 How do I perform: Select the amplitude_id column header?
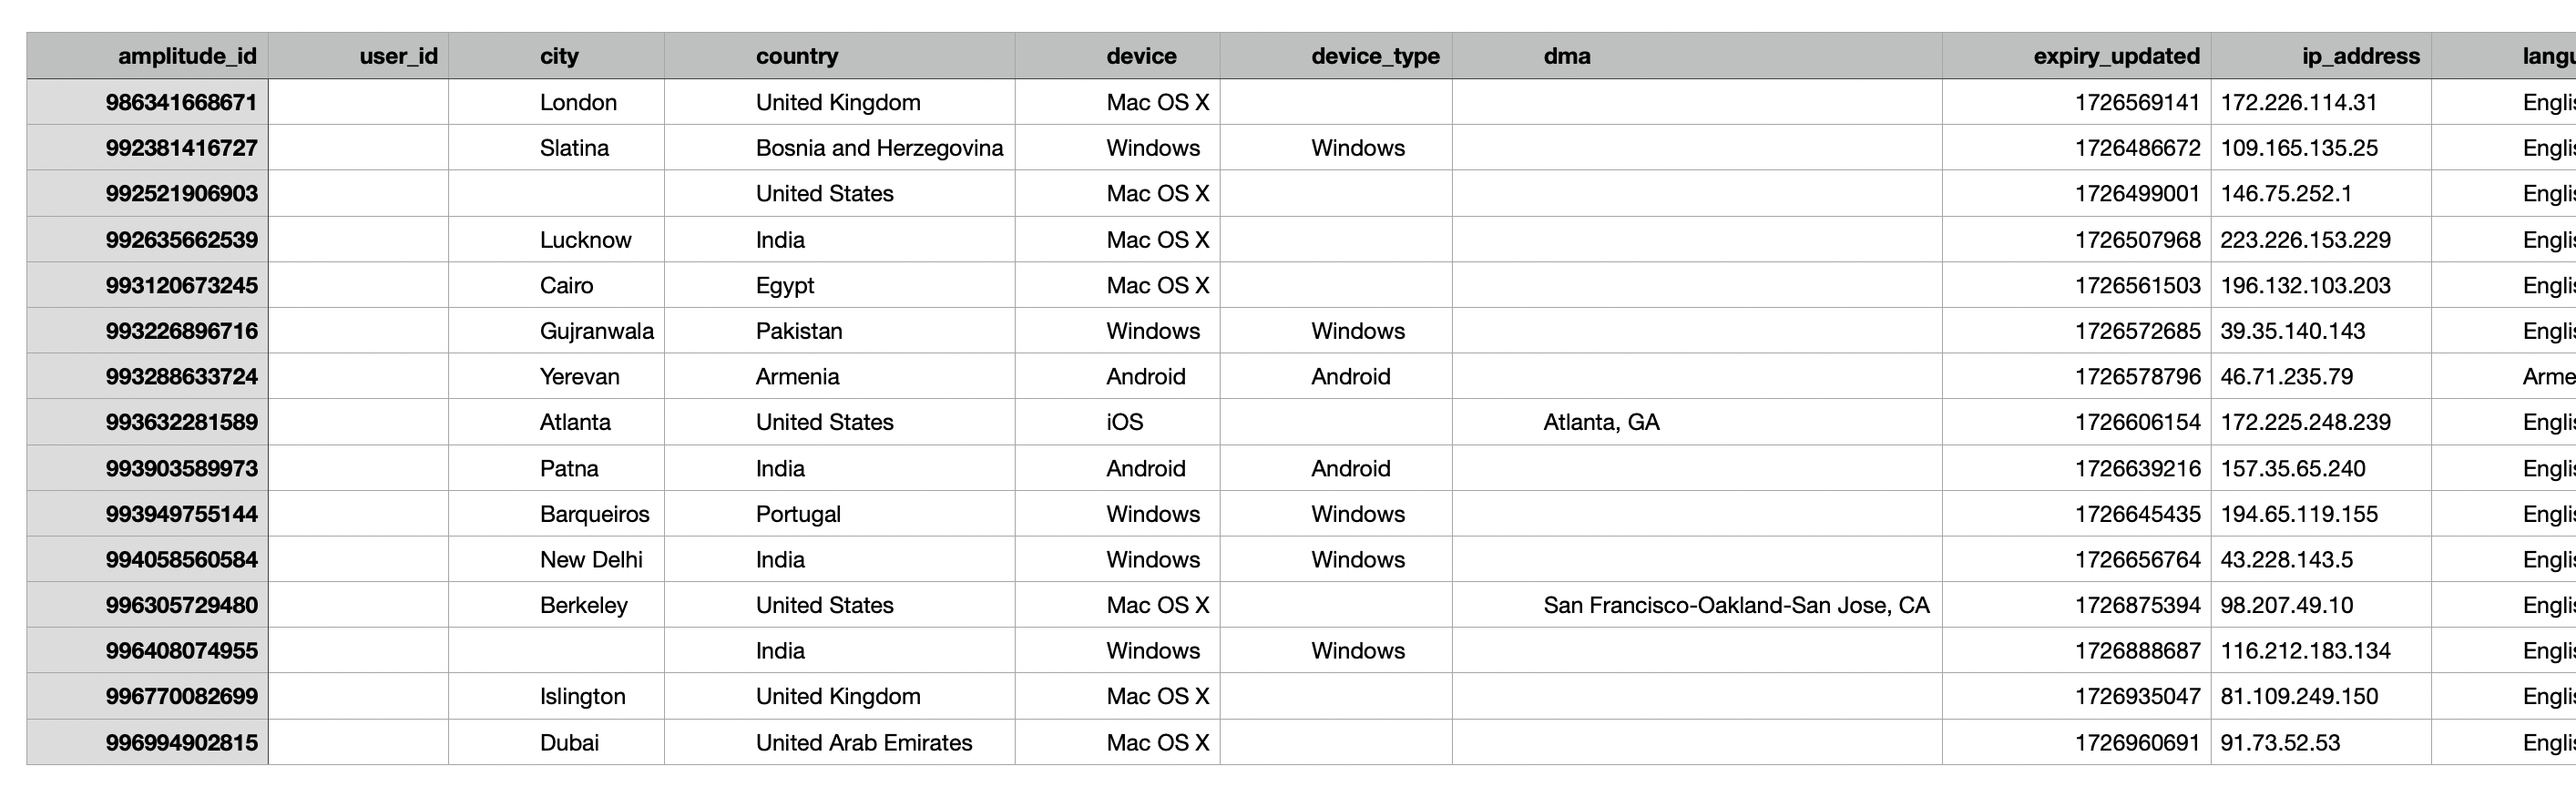click(x=147, y=56)
